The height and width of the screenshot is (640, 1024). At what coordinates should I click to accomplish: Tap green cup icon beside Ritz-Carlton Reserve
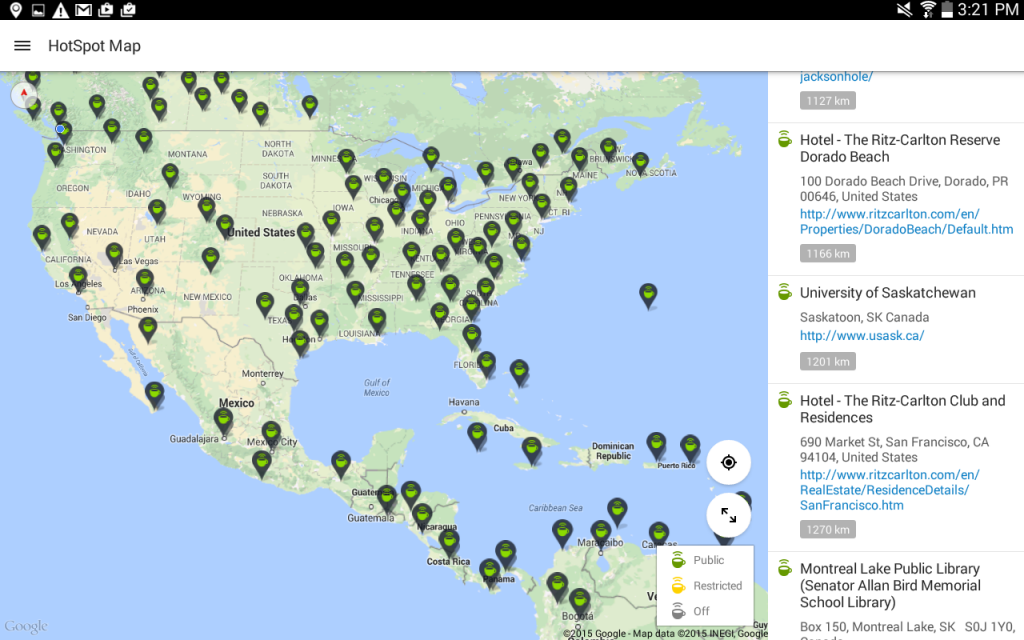tap(784, 139)
